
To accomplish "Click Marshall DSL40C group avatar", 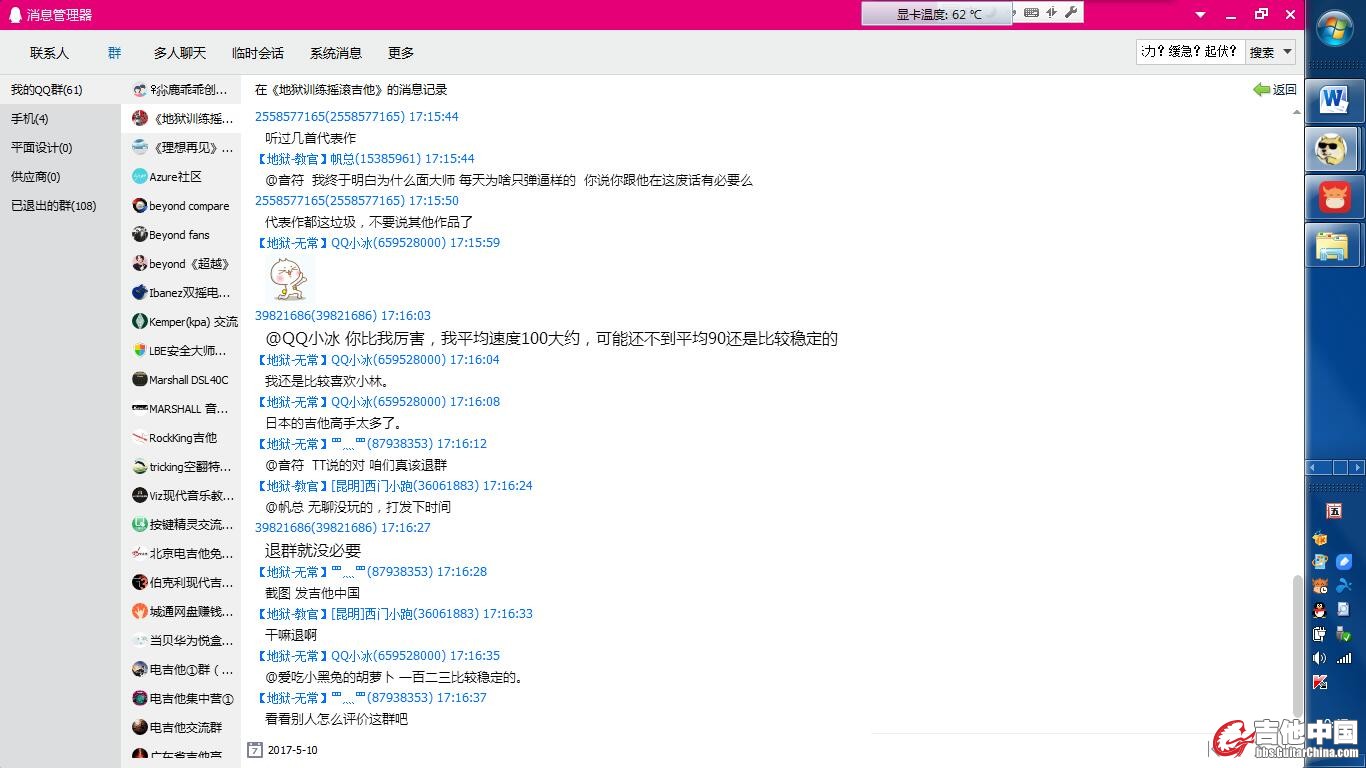I will [x=140, y=379].
